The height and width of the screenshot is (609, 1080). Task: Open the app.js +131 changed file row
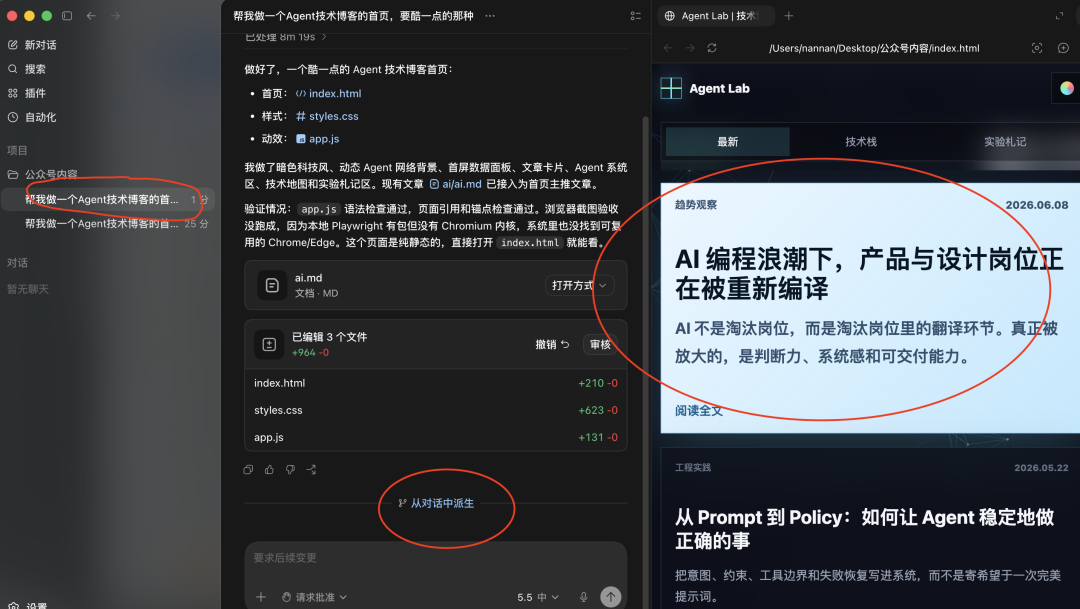tap(435, 437)
